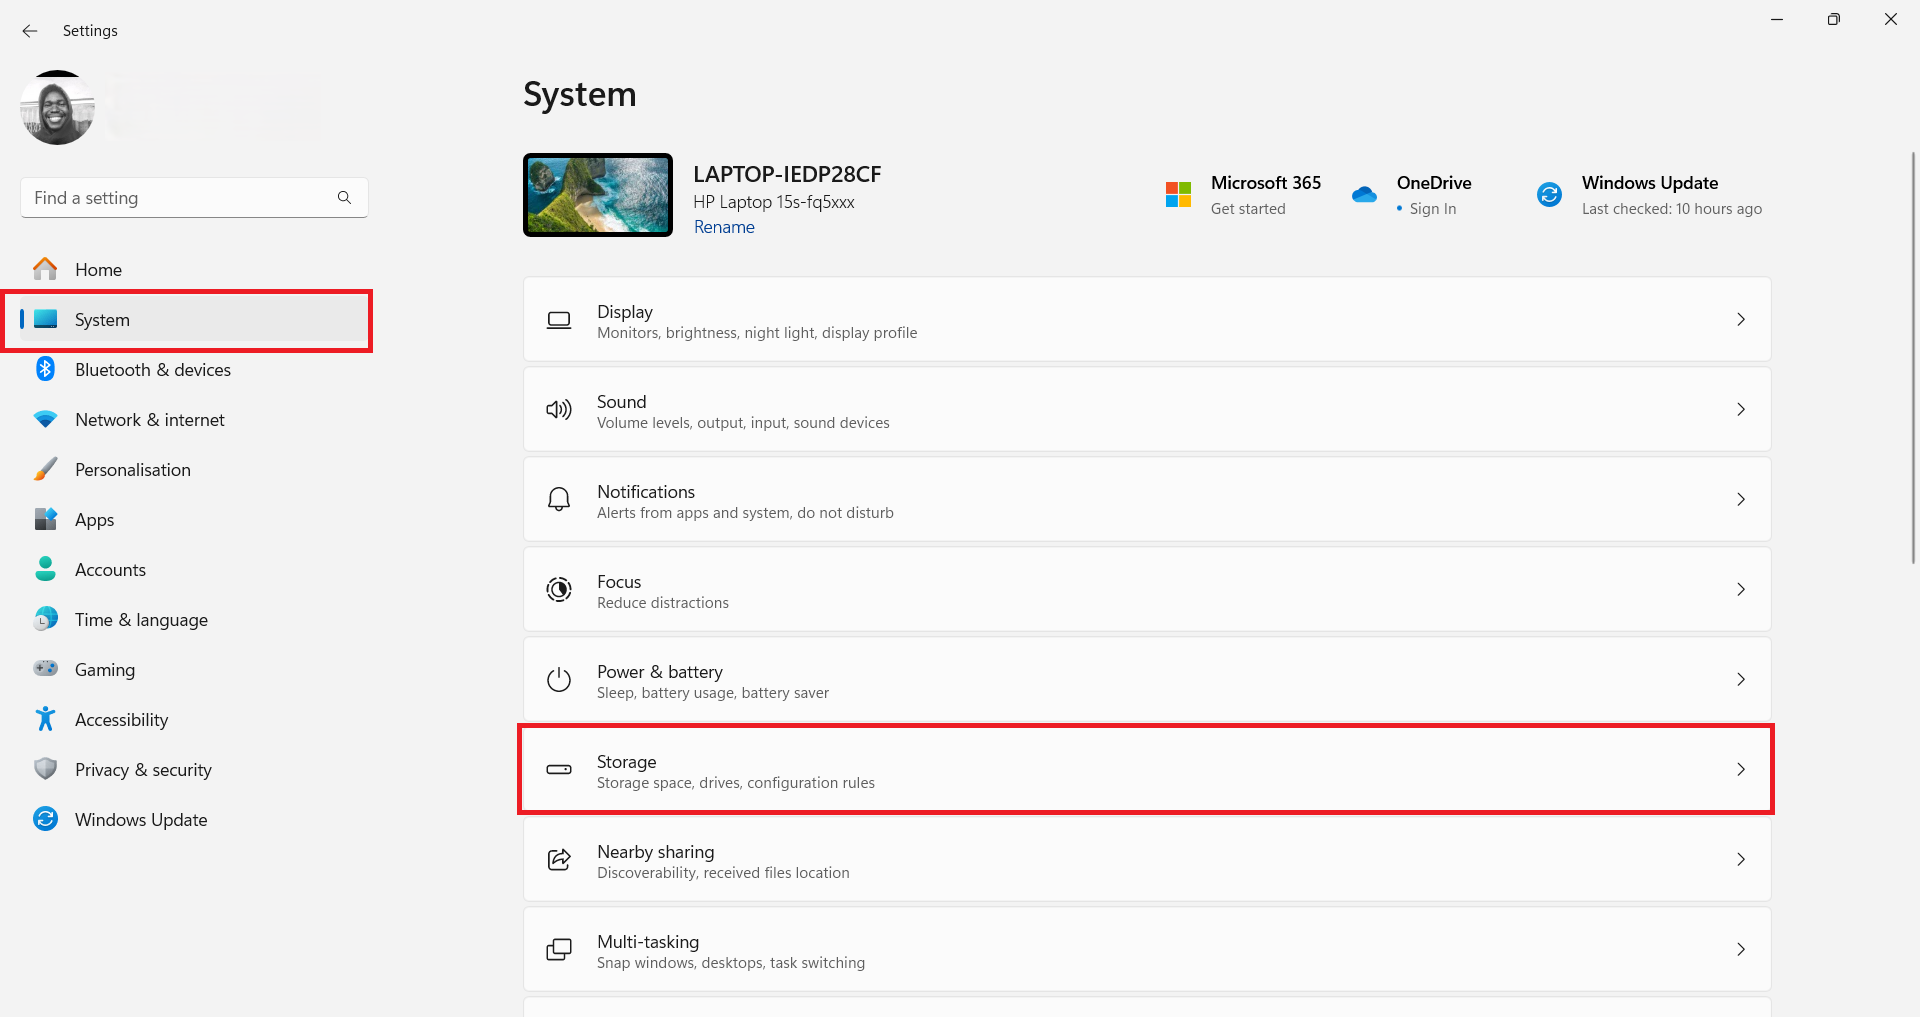Select the Display settings icon
Viewport: 1920px width, 1017px height.
(559, 319)
